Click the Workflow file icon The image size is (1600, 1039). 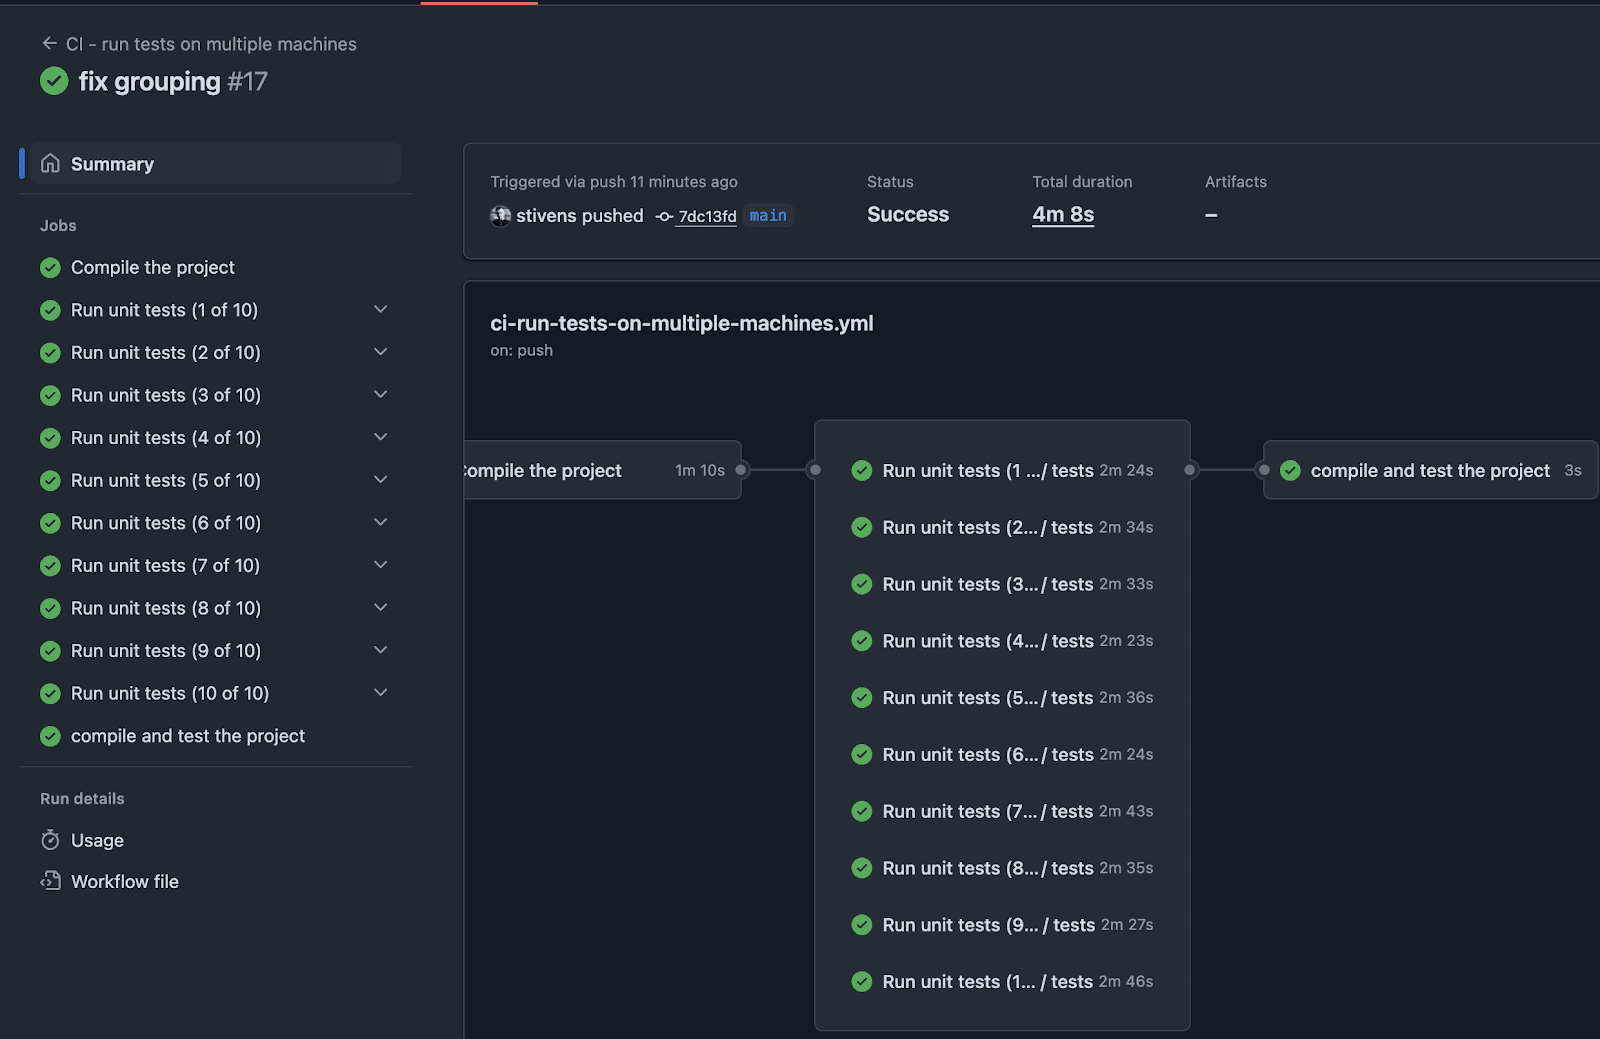[x=50, y=881]
